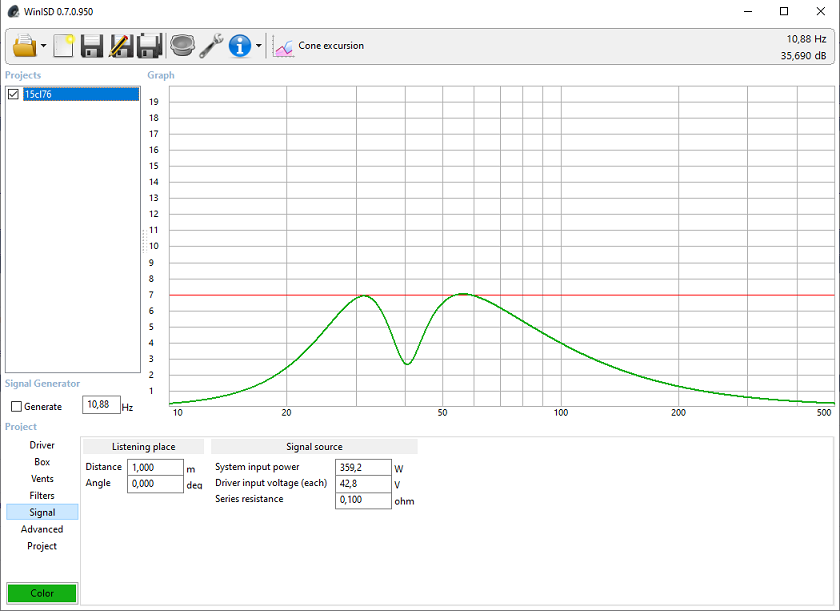The image size is (840, 611).
Task: Open a project file with the folder icon
Action: pos(25,46)
